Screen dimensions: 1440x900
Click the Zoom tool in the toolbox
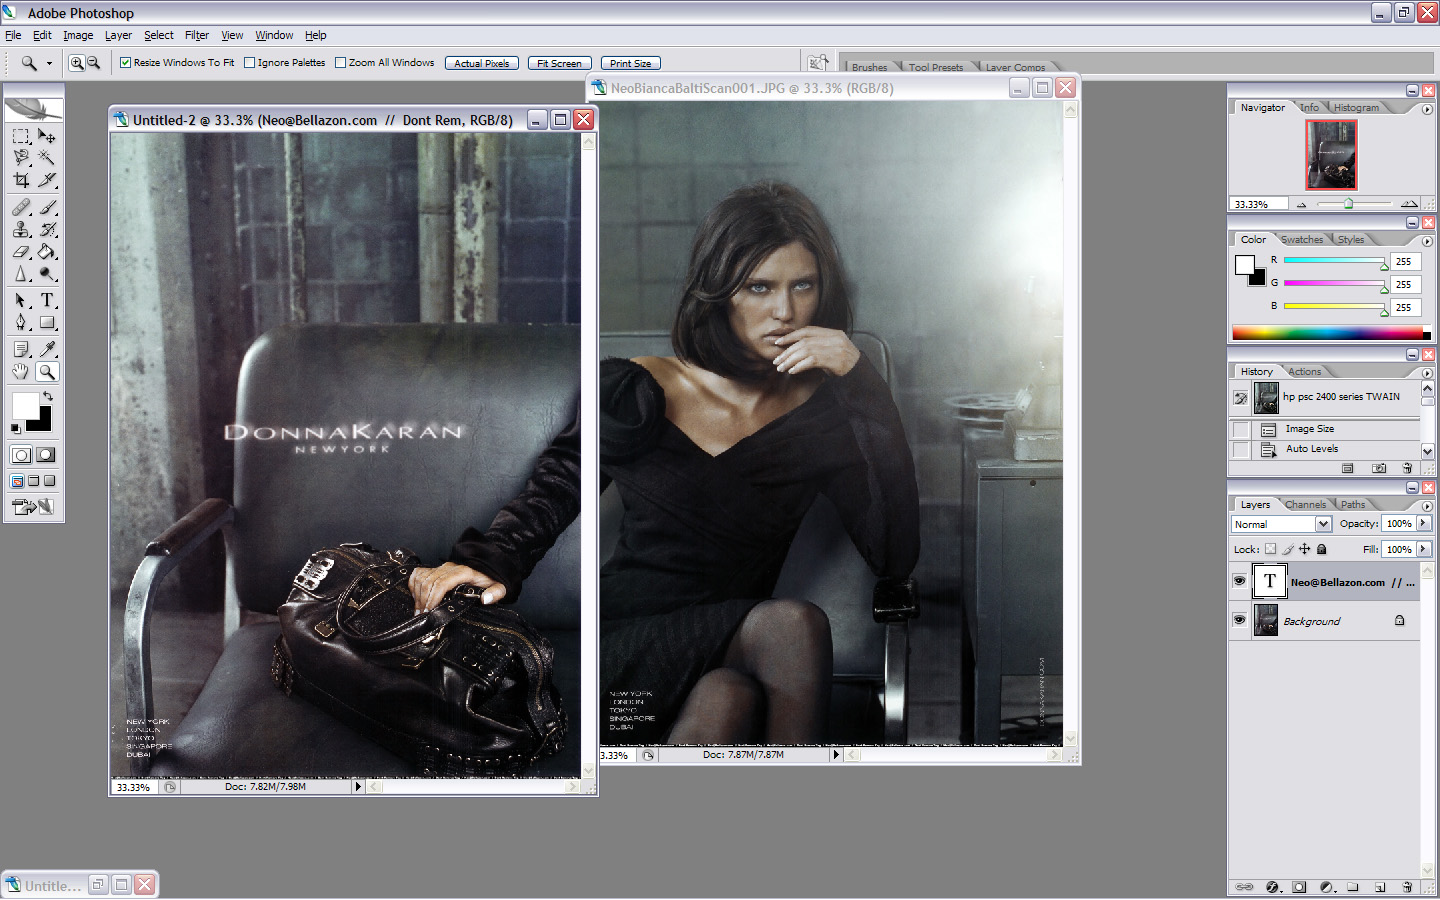click(x=46, y=372)
